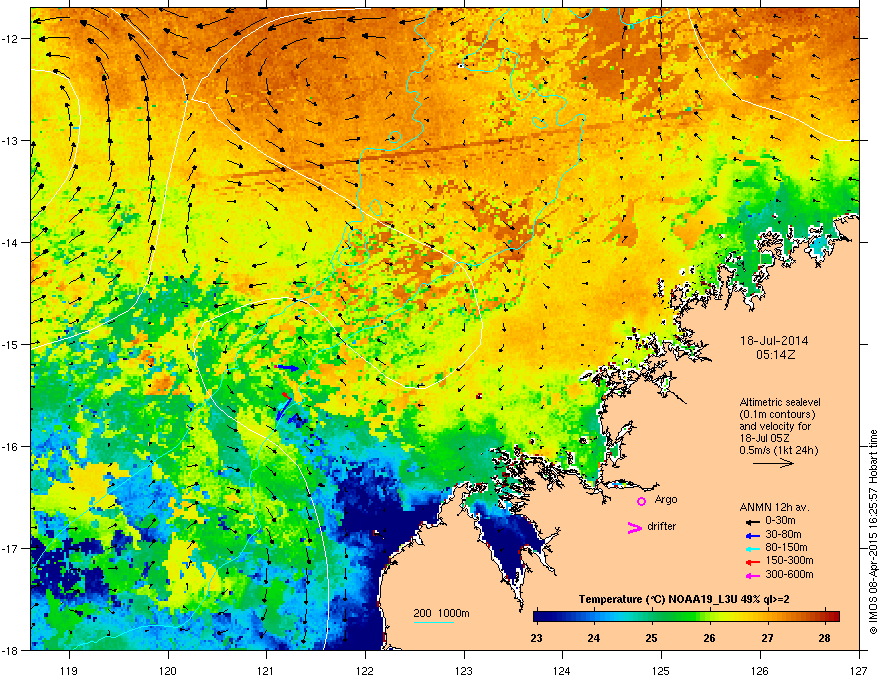880x680 pixels.
Task: Click the temperature color bar at 23
Action: 537,616
